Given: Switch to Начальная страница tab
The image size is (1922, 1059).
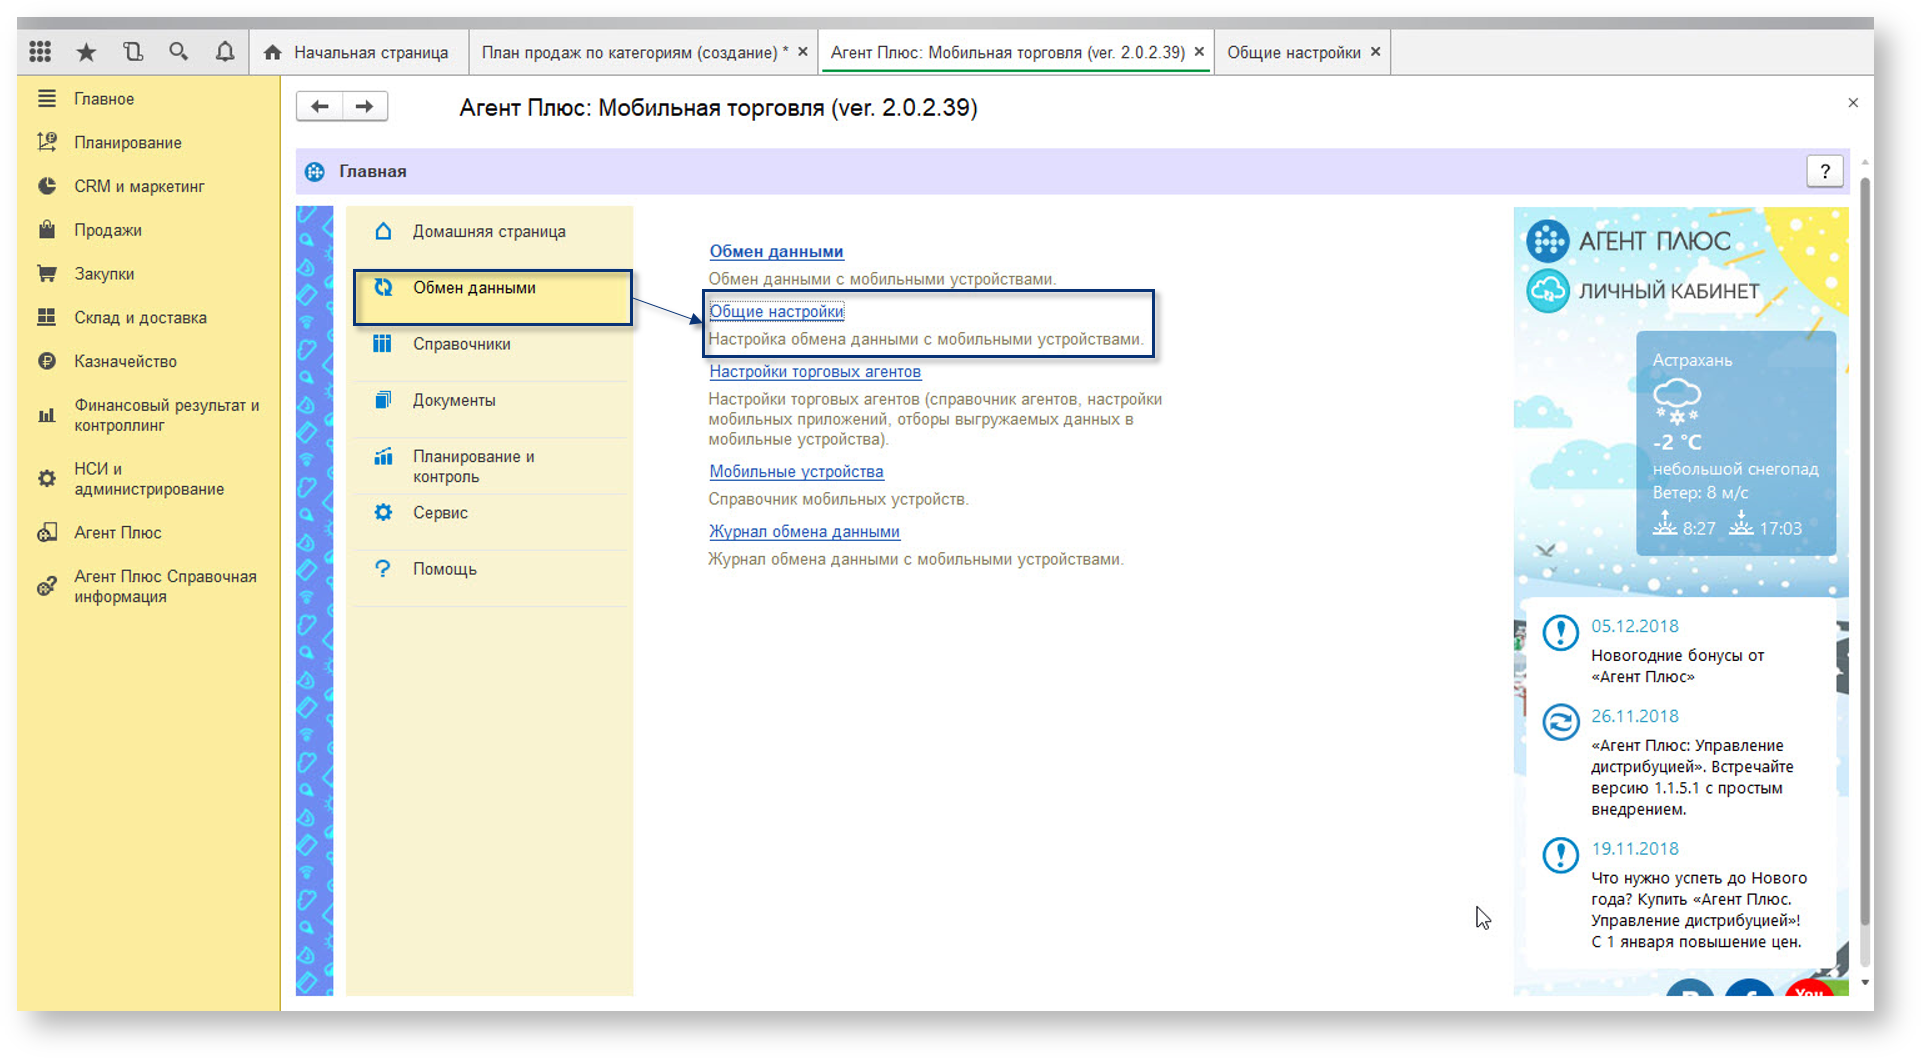Looking at the screenshot, I should coord(357,52).
